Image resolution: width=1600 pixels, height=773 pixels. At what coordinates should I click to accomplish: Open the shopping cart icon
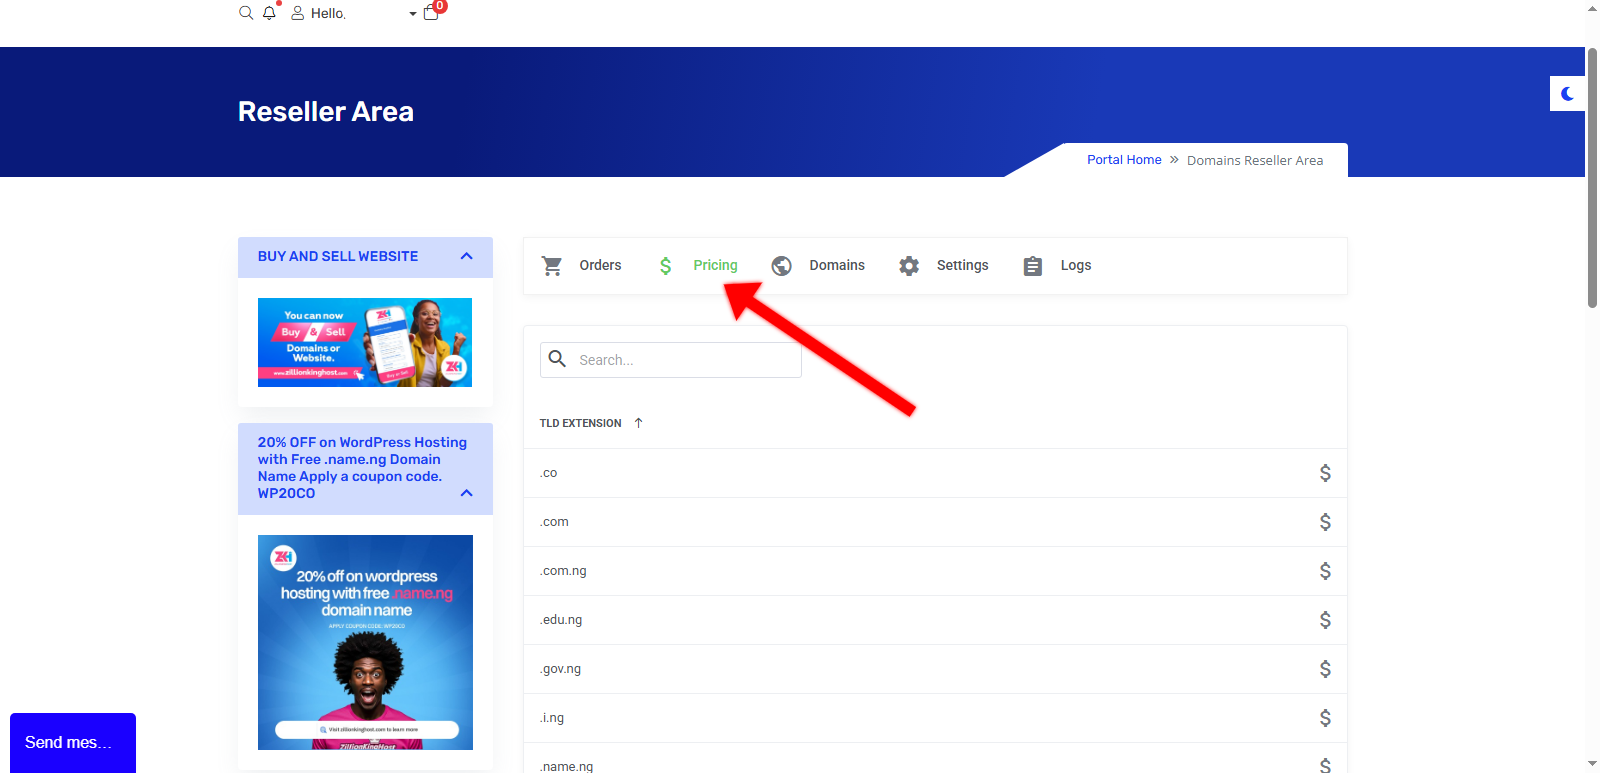click(x=431, y=13)
